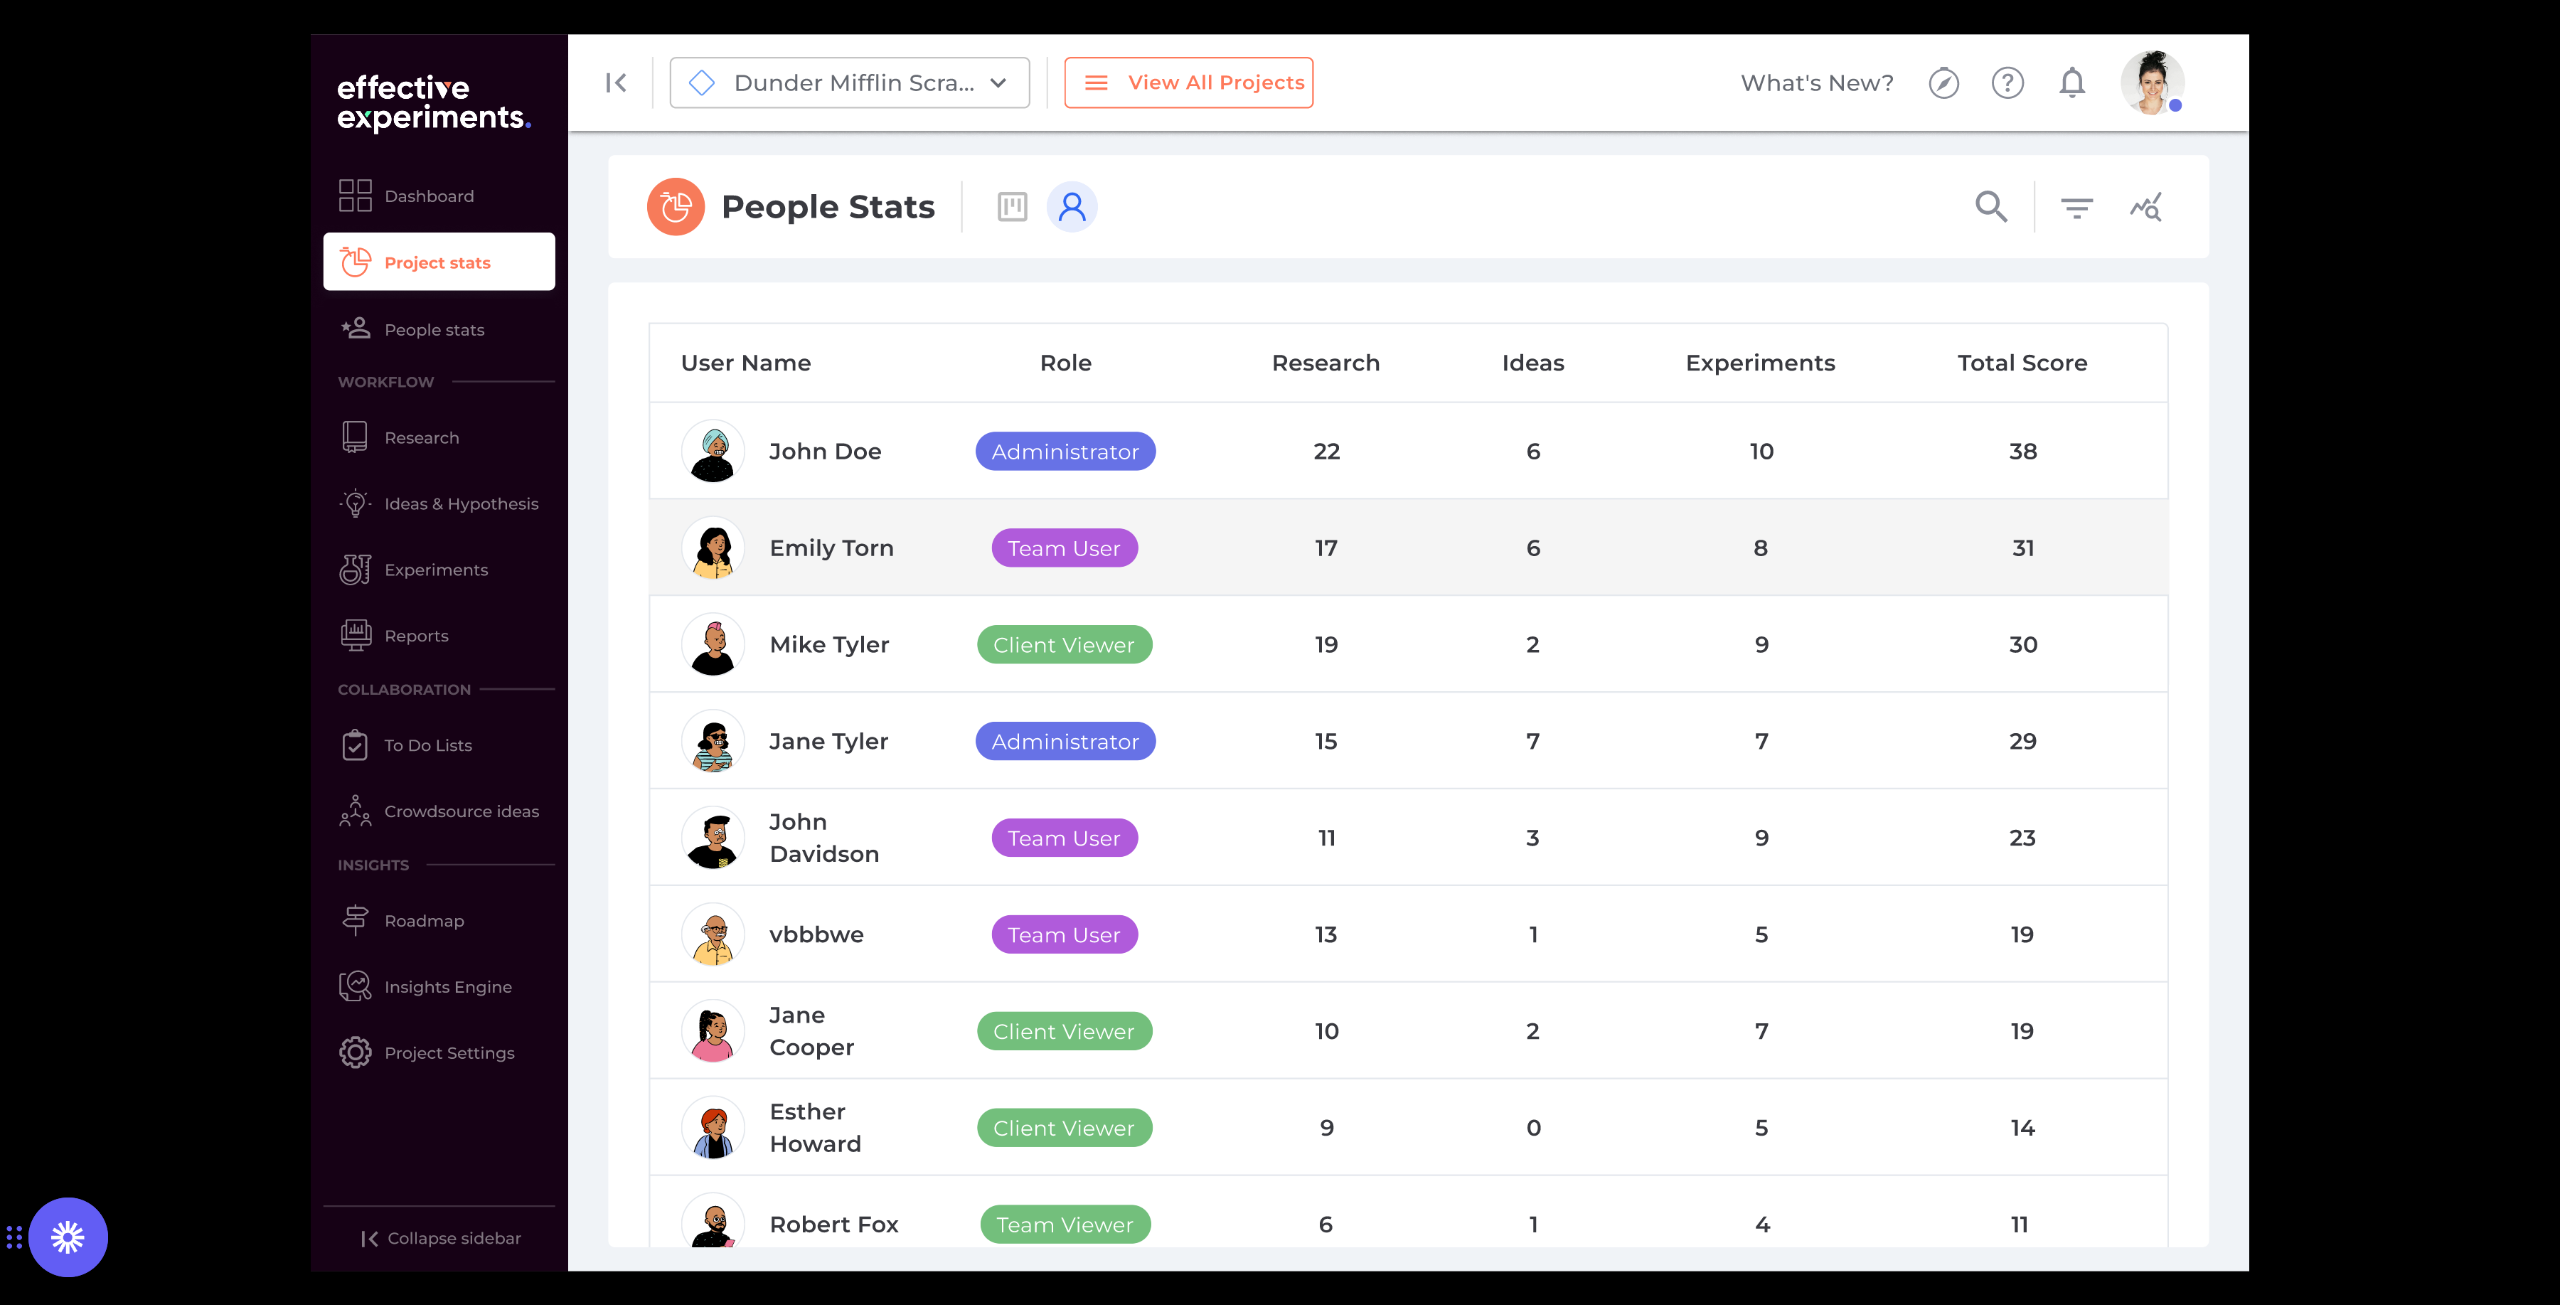
Task: Collapse sidebar using top bar arrow
Action: pos(616,83)
